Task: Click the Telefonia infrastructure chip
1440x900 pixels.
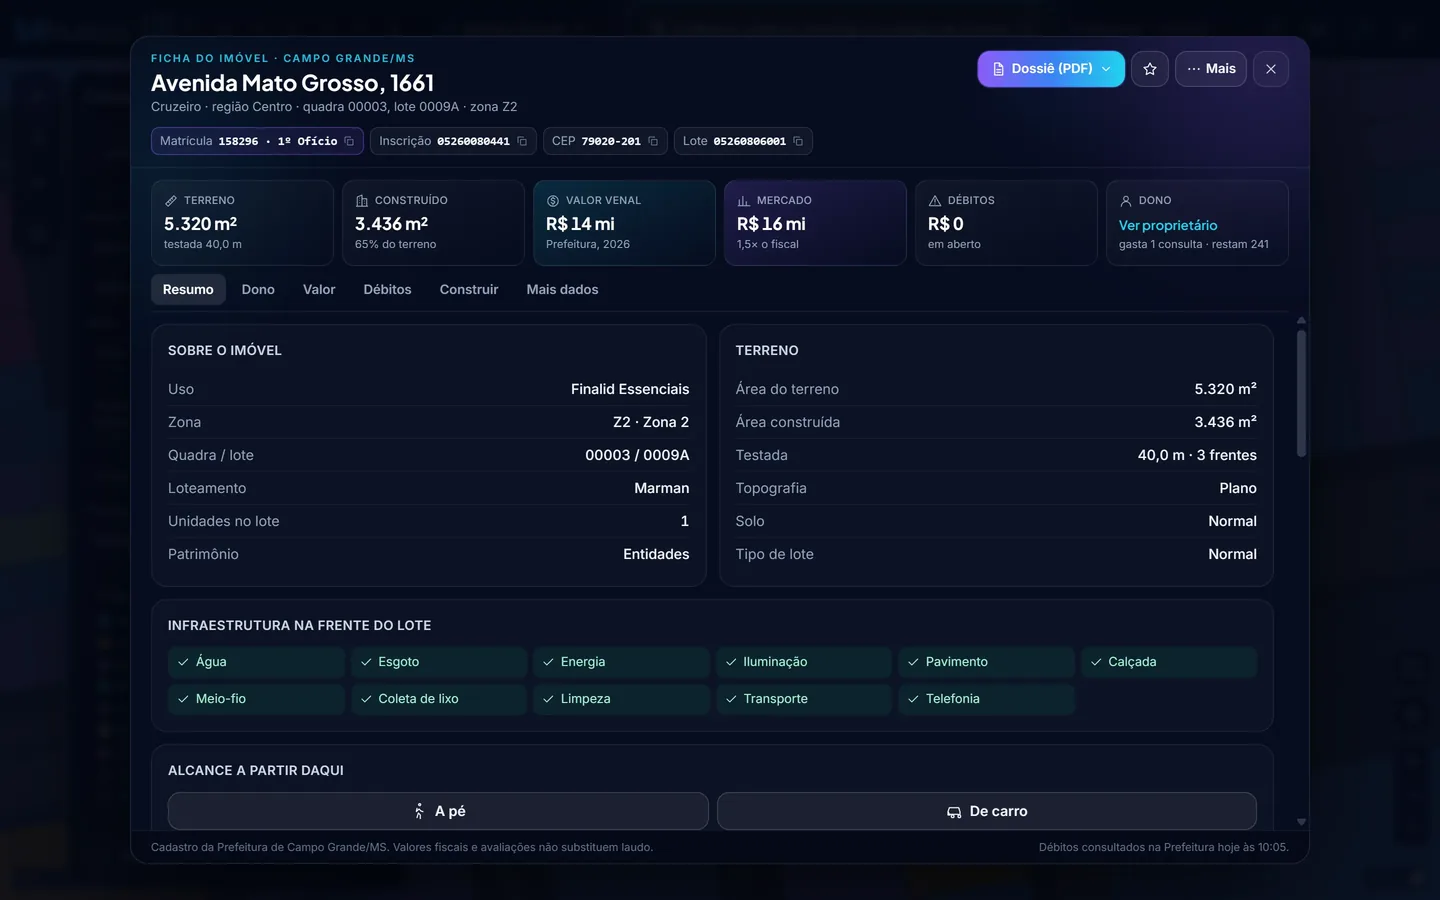Action: 986,699
